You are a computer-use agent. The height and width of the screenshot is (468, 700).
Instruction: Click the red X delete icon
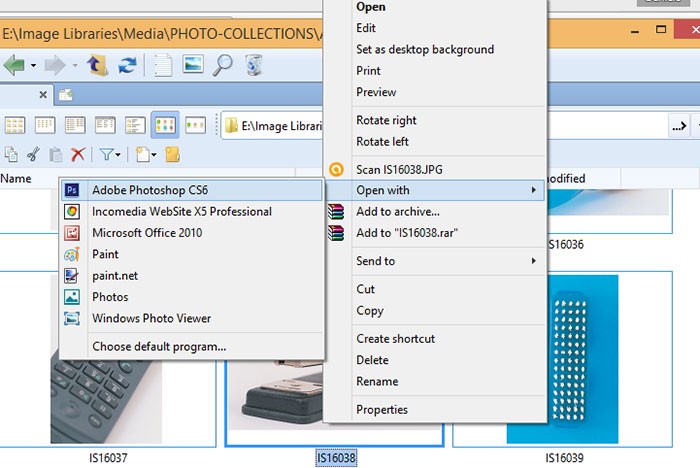(77, 154)
